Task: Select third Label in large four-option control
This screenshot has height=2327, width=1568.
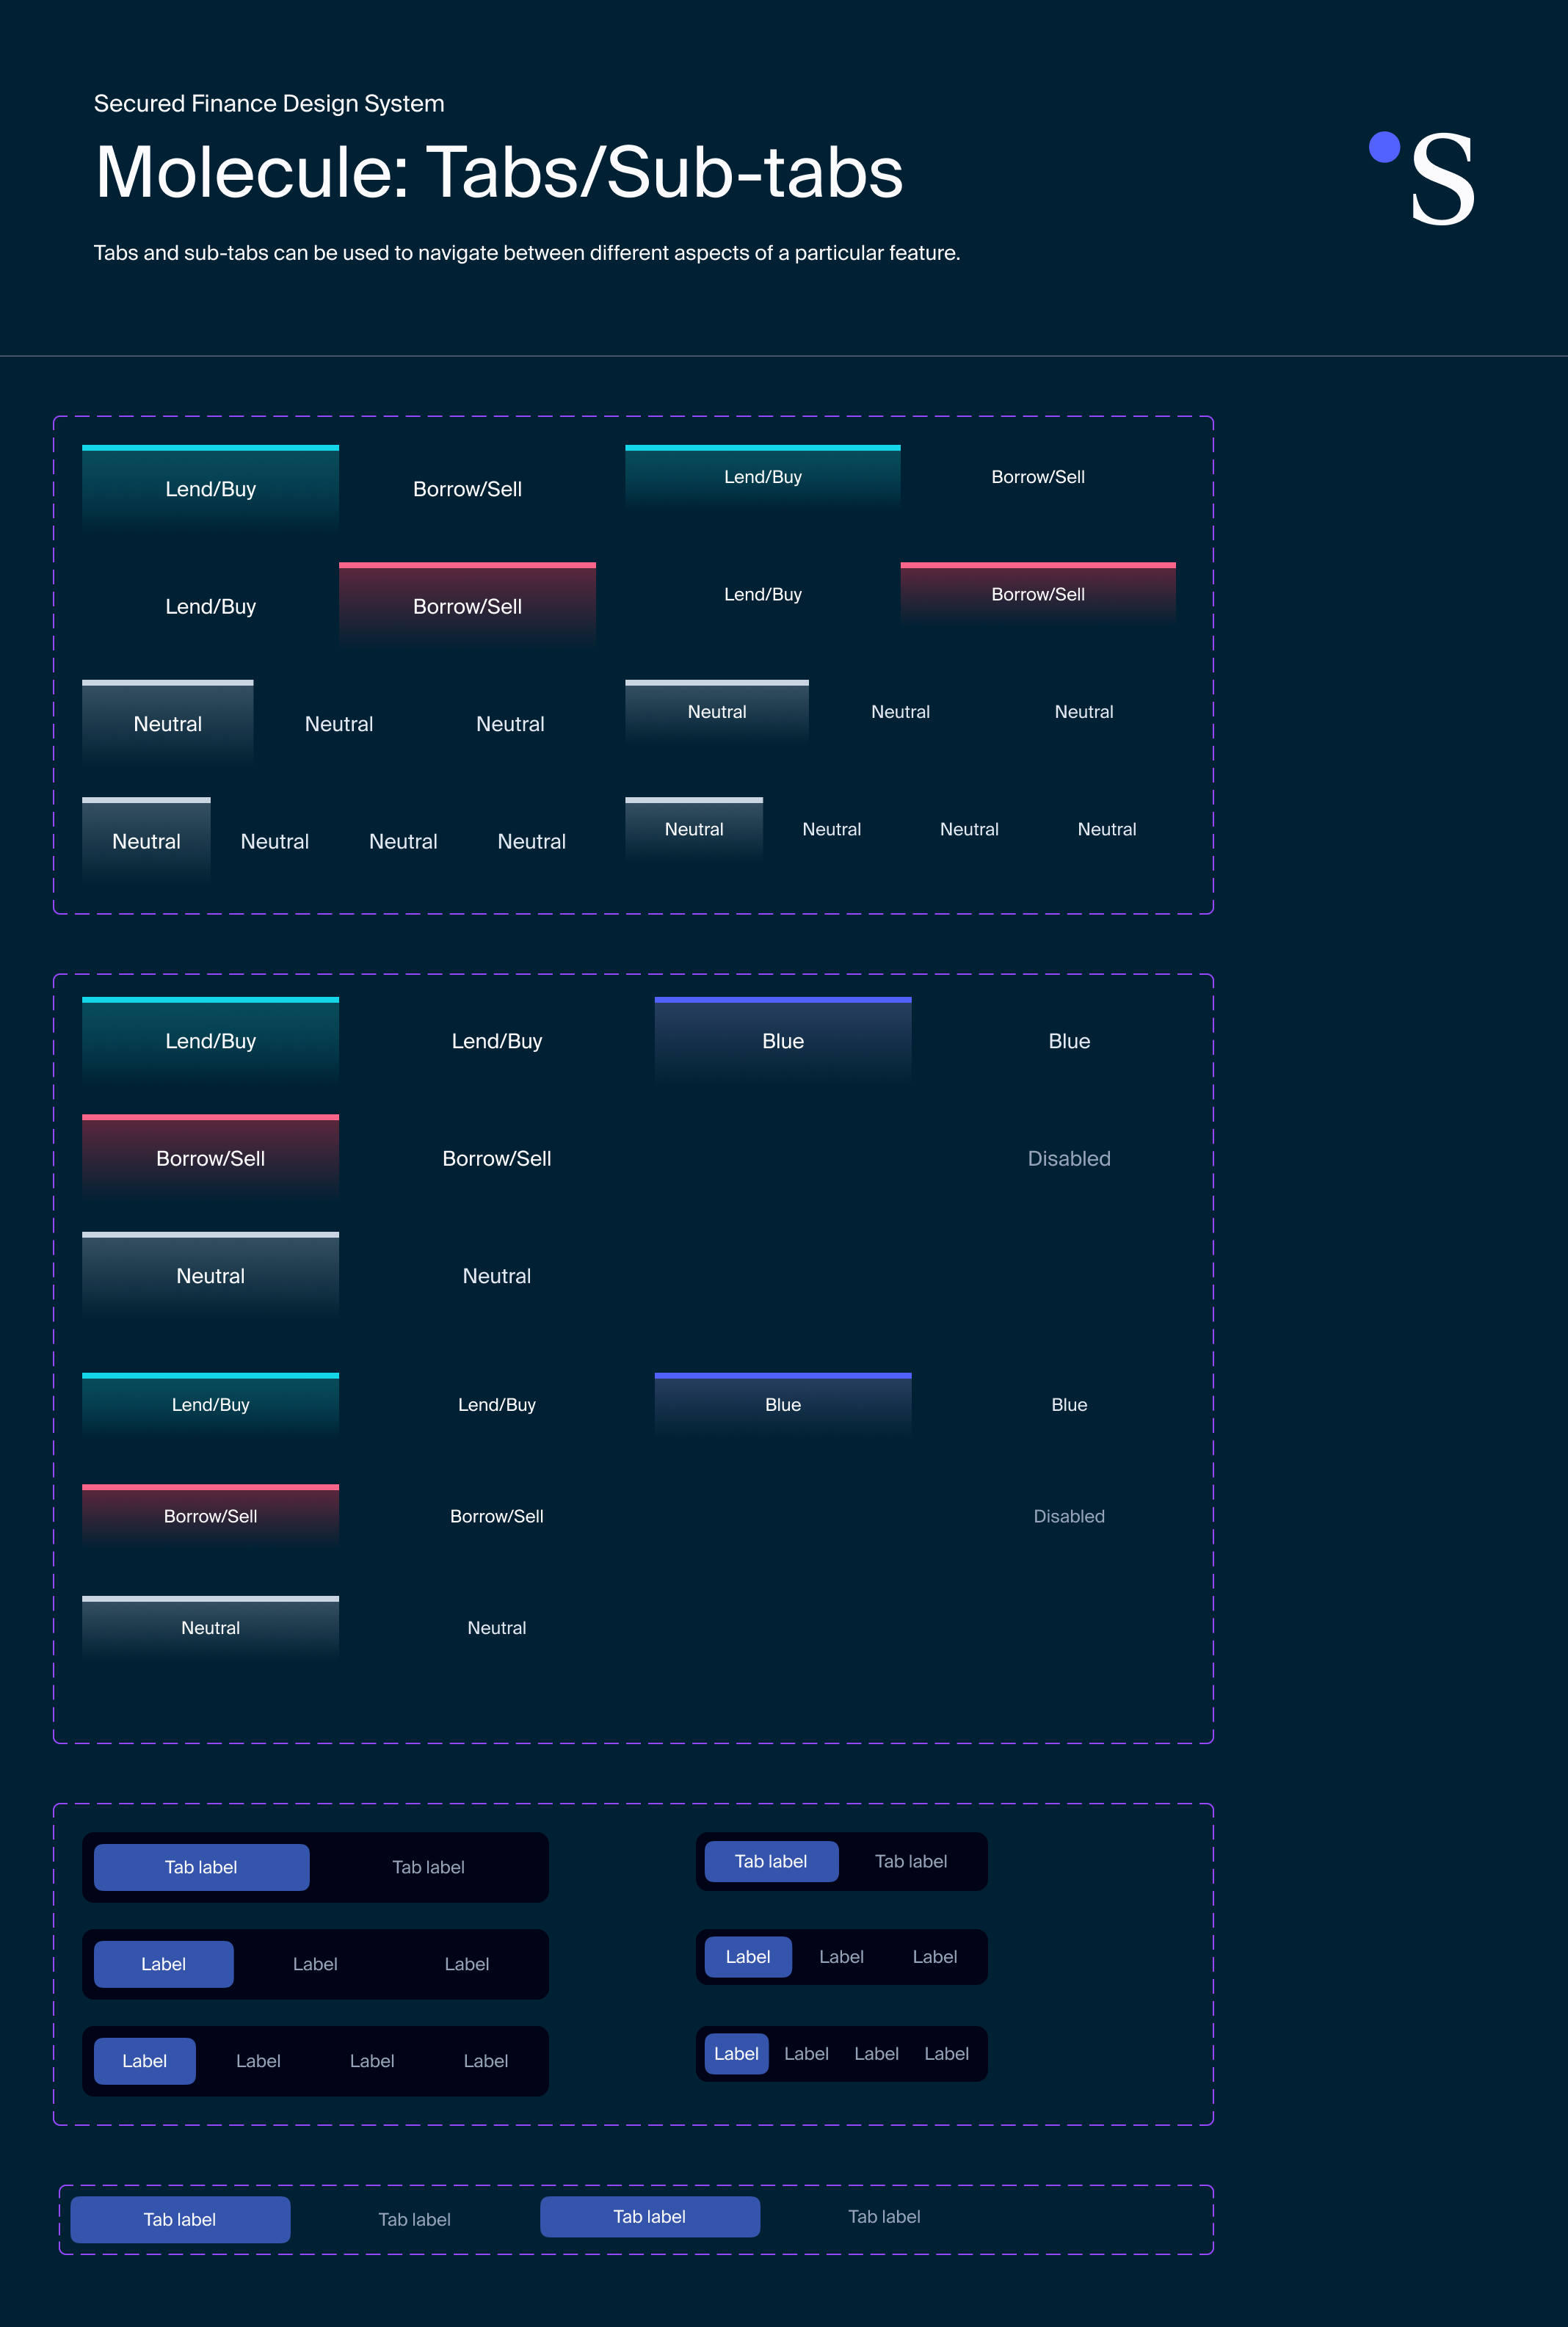Action: [372, 2061]
